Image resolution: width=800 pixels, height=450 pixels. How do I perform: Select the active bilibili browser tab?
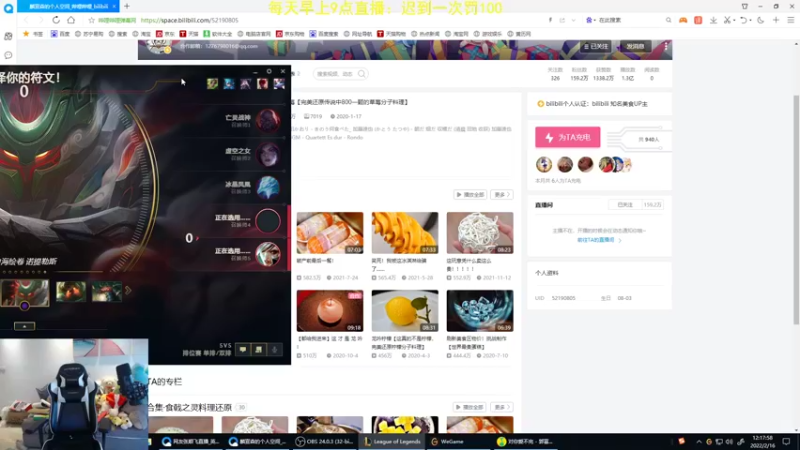[68, 6]
